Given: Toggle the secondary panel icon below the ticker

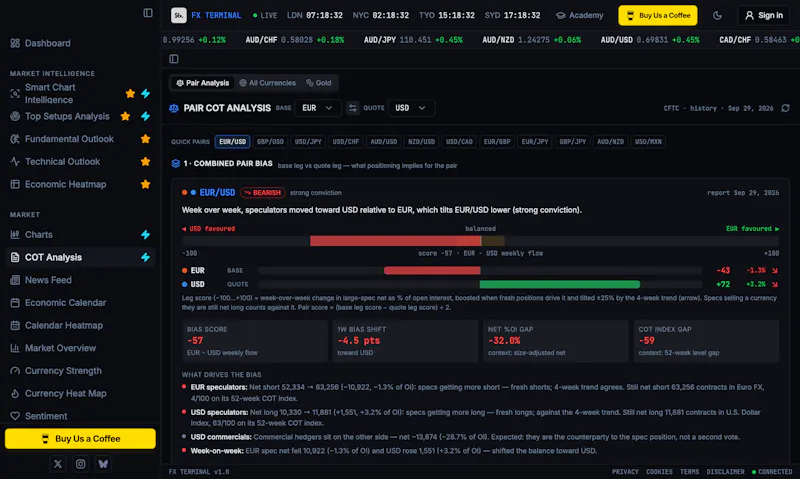Looking at the screenshot, I should 174,59.
